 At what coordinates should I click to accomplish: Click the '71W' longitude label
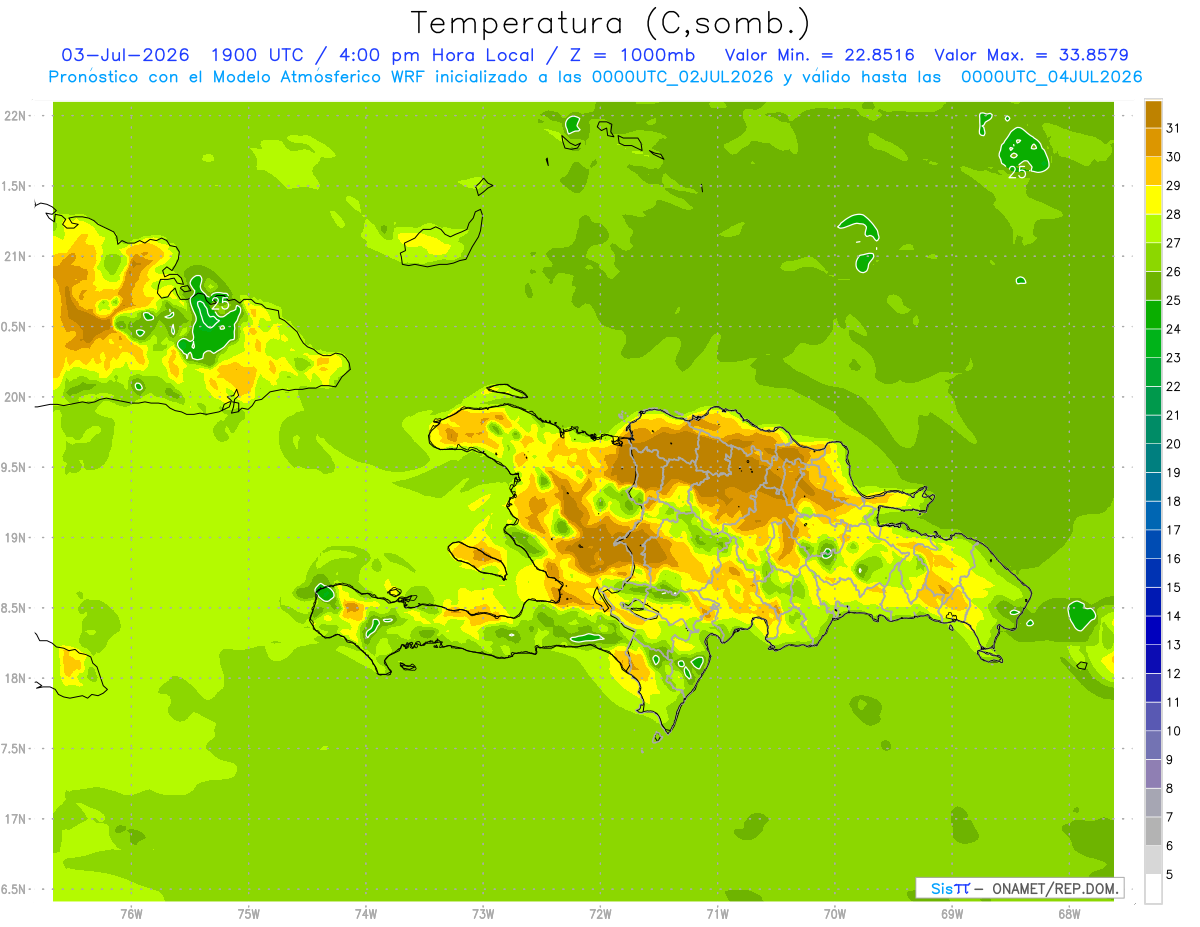(717, 913)
